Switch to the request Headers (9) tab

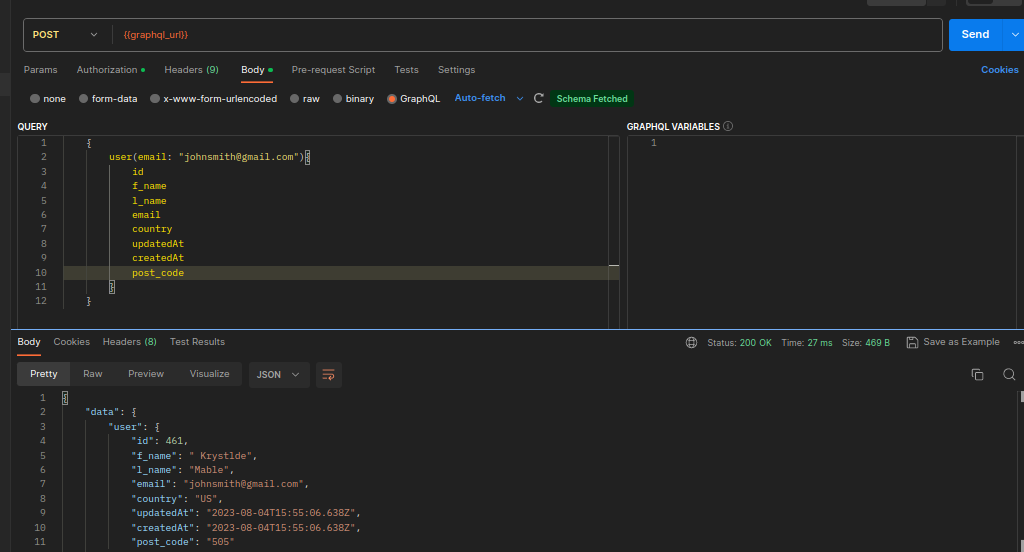pyautogui.click(x=191, y=70)
